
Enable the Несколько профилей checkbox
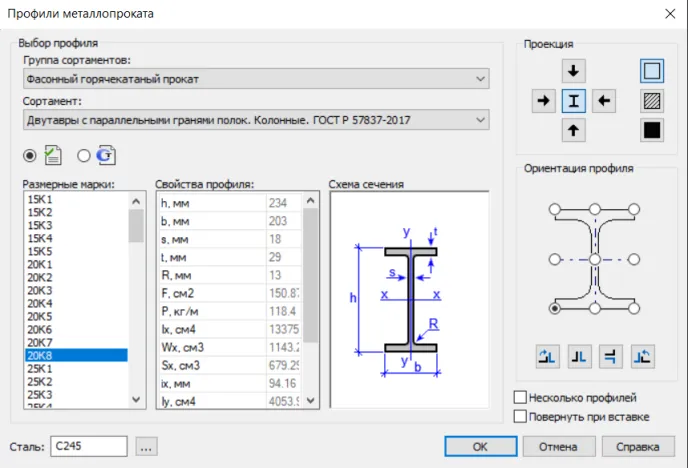click(x=520, y=398)
